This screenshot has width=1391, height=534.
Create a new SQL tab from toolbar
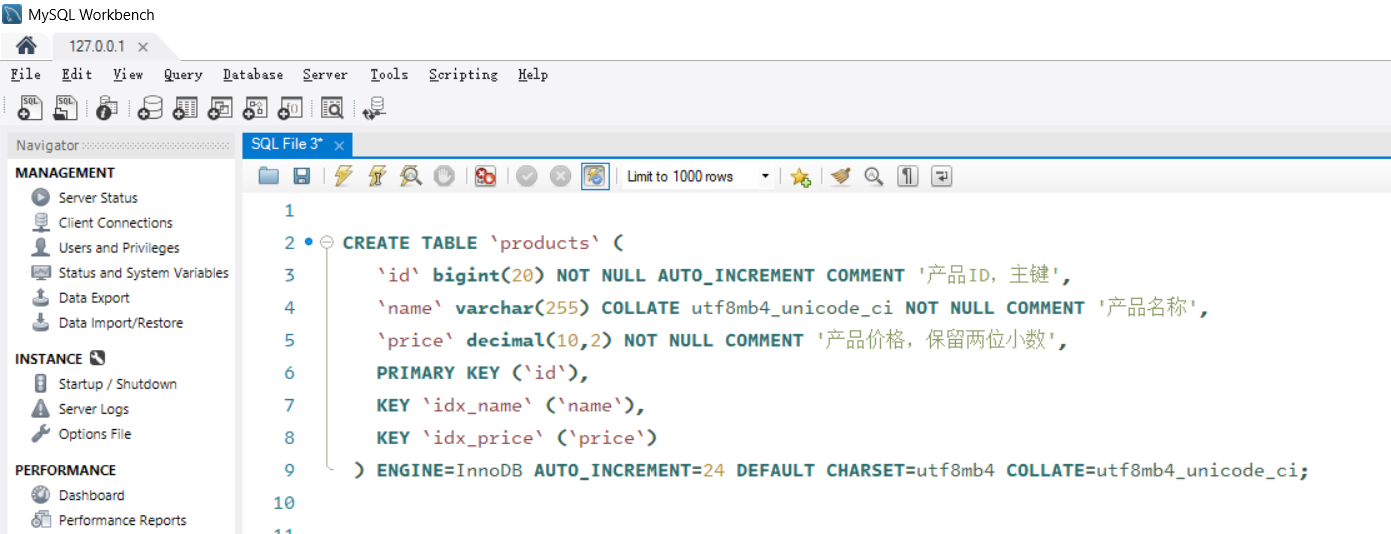[x=30, y=108]
